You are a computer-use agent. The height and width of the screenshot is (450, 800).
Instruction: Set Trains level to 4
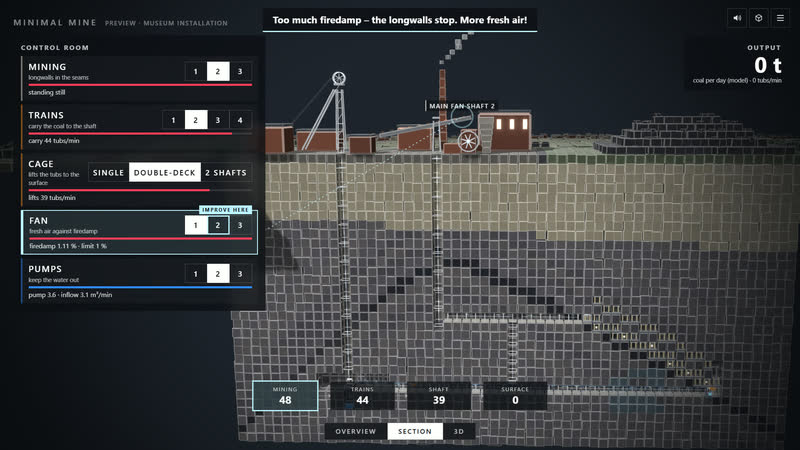(240, 120)
